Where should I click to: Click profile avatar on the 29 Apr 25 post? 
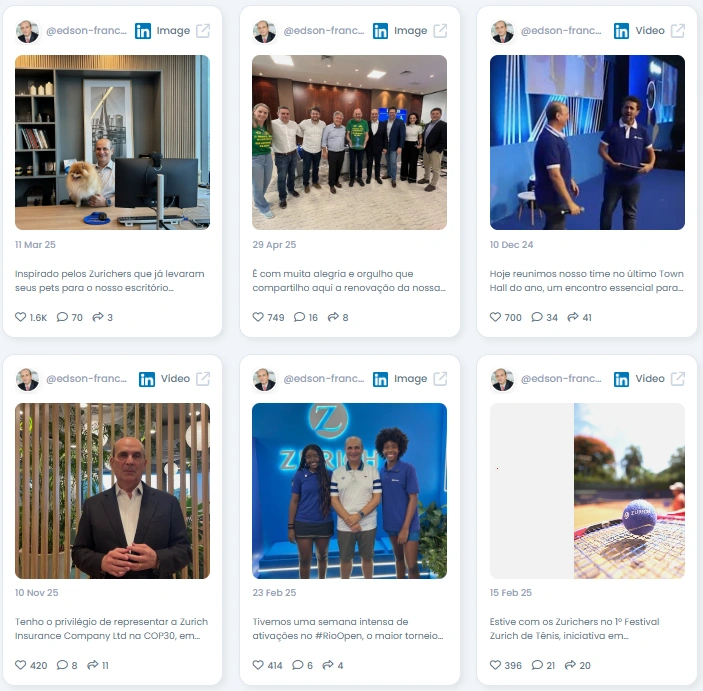(x=265, y=31)
